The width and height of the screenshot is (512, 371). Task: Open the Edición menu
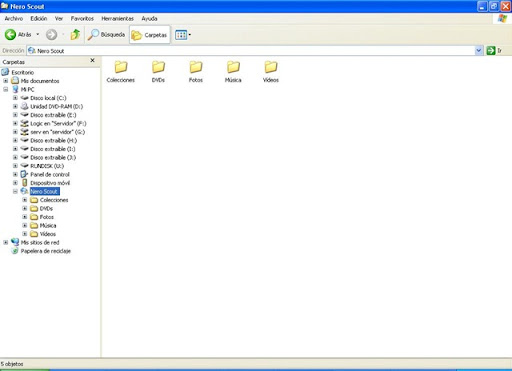click(x=39, y=19)
